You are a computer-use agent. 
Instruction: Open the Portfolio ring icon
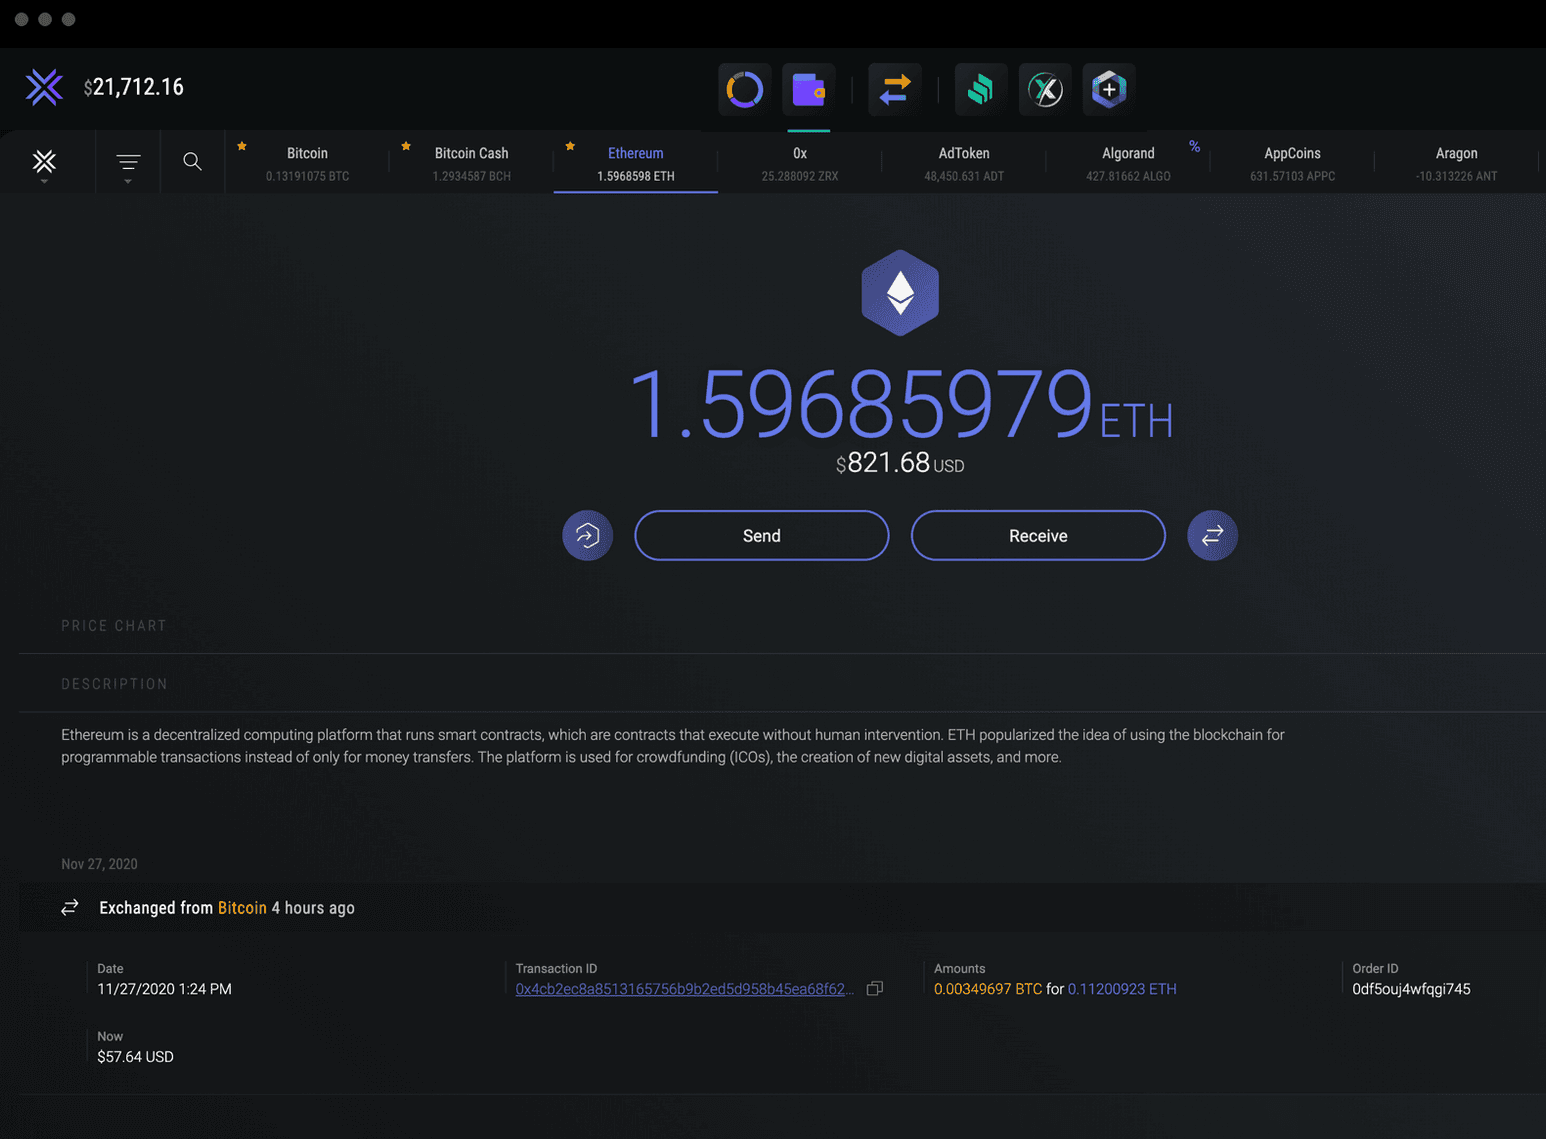(745, 90)
